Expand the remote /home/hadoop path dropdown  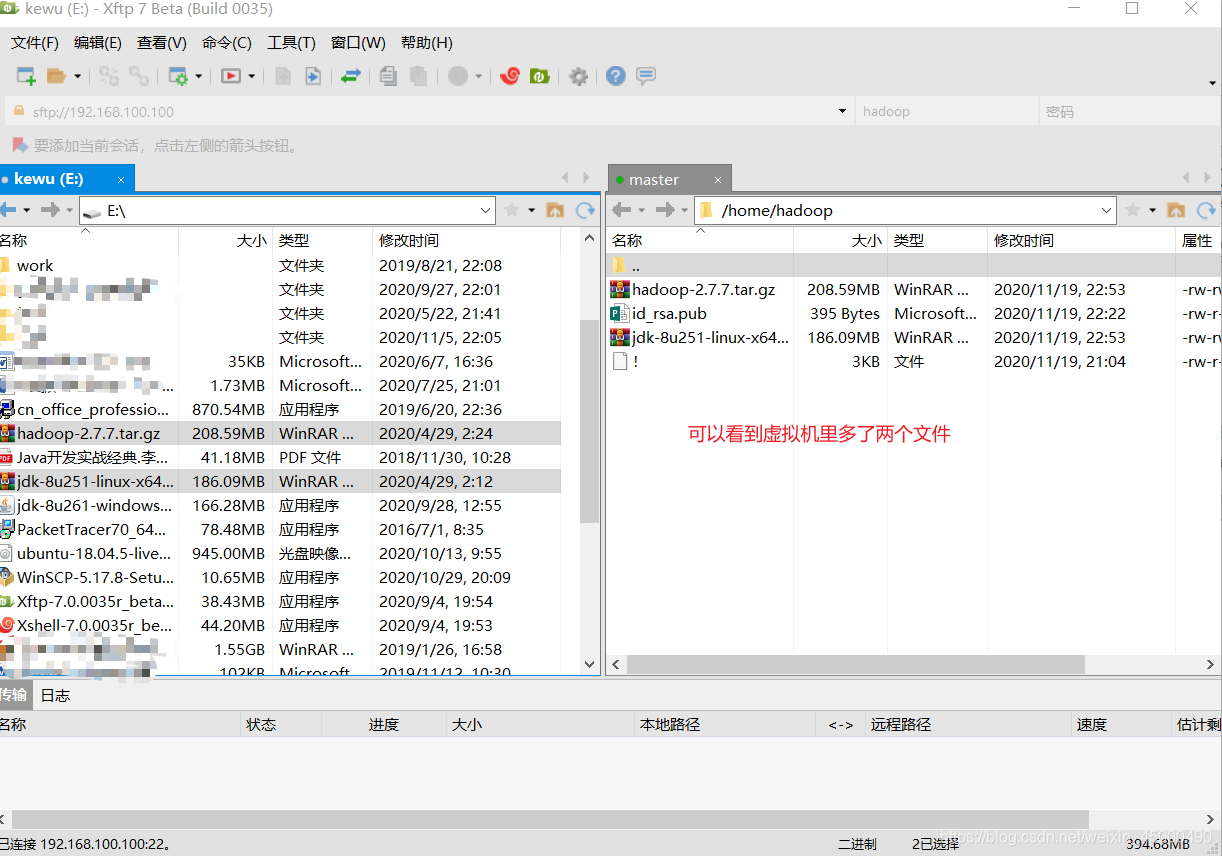pyautogui.click(x=1107, y=210)
